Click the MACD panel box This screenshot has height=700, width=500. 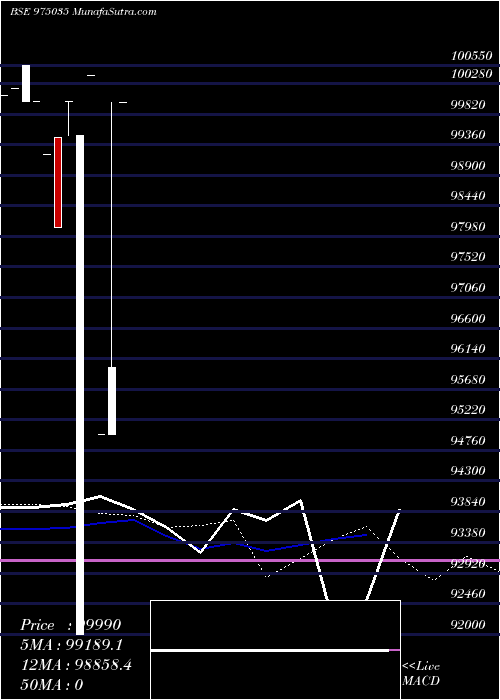(x=275, y=650)
